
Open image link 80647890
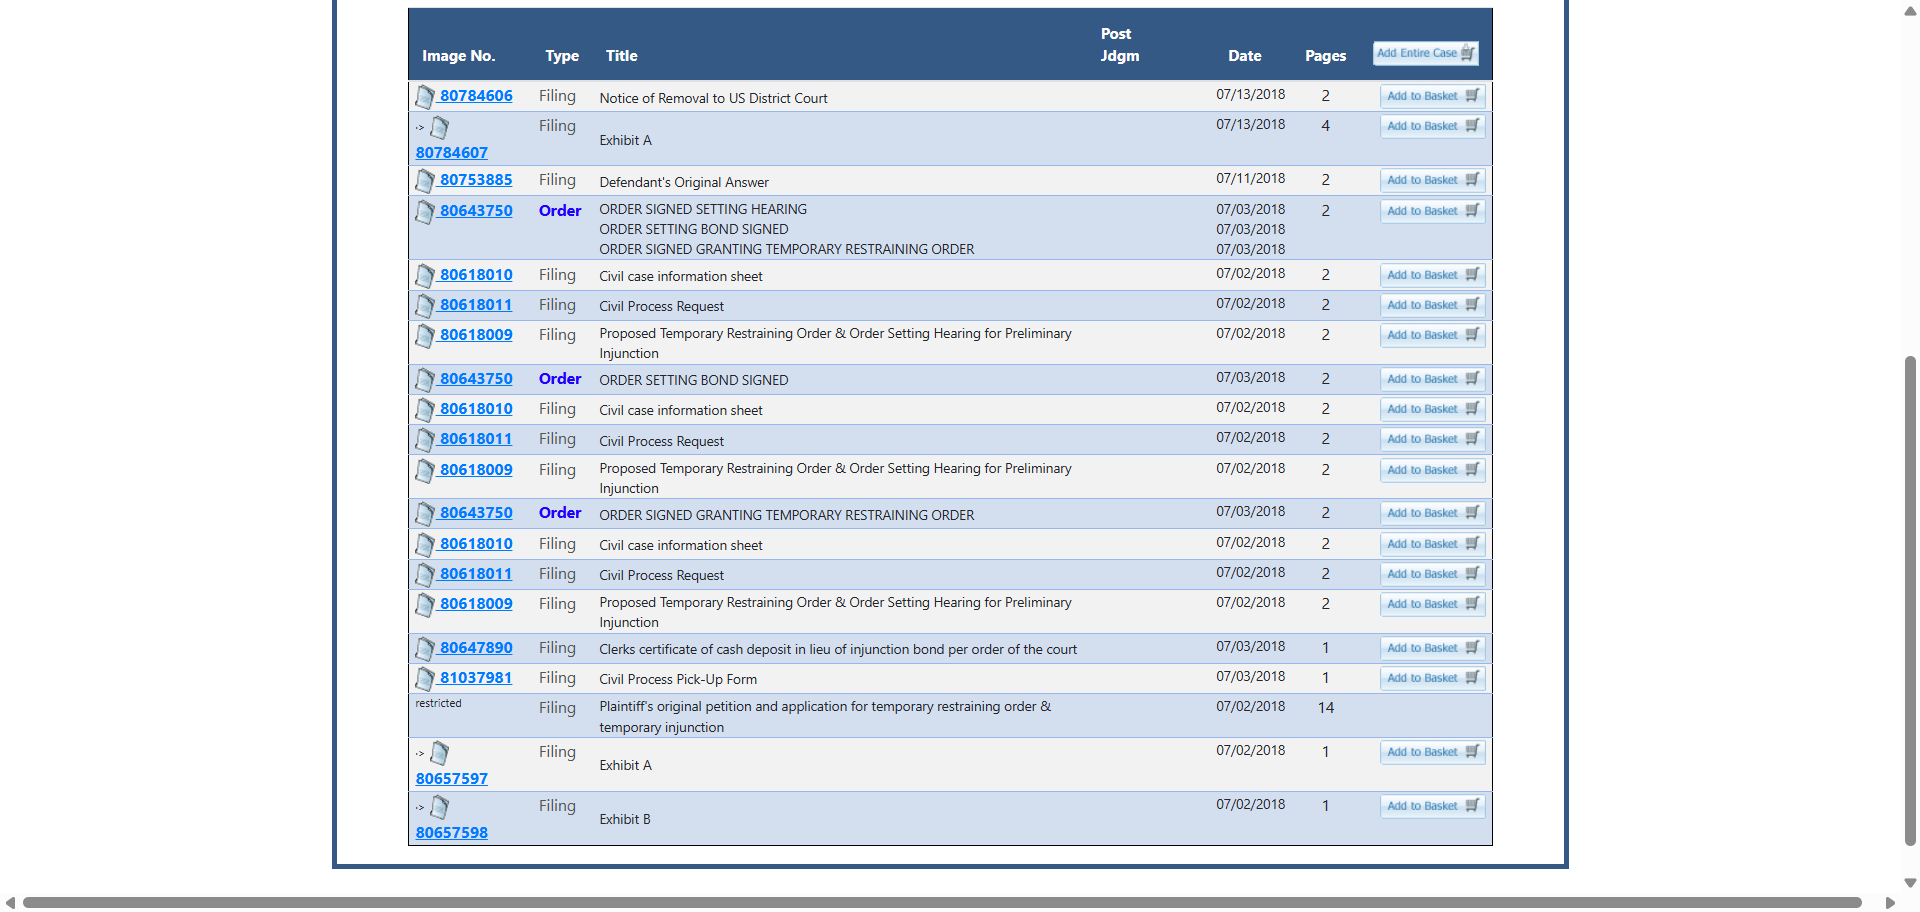point(476,648)
